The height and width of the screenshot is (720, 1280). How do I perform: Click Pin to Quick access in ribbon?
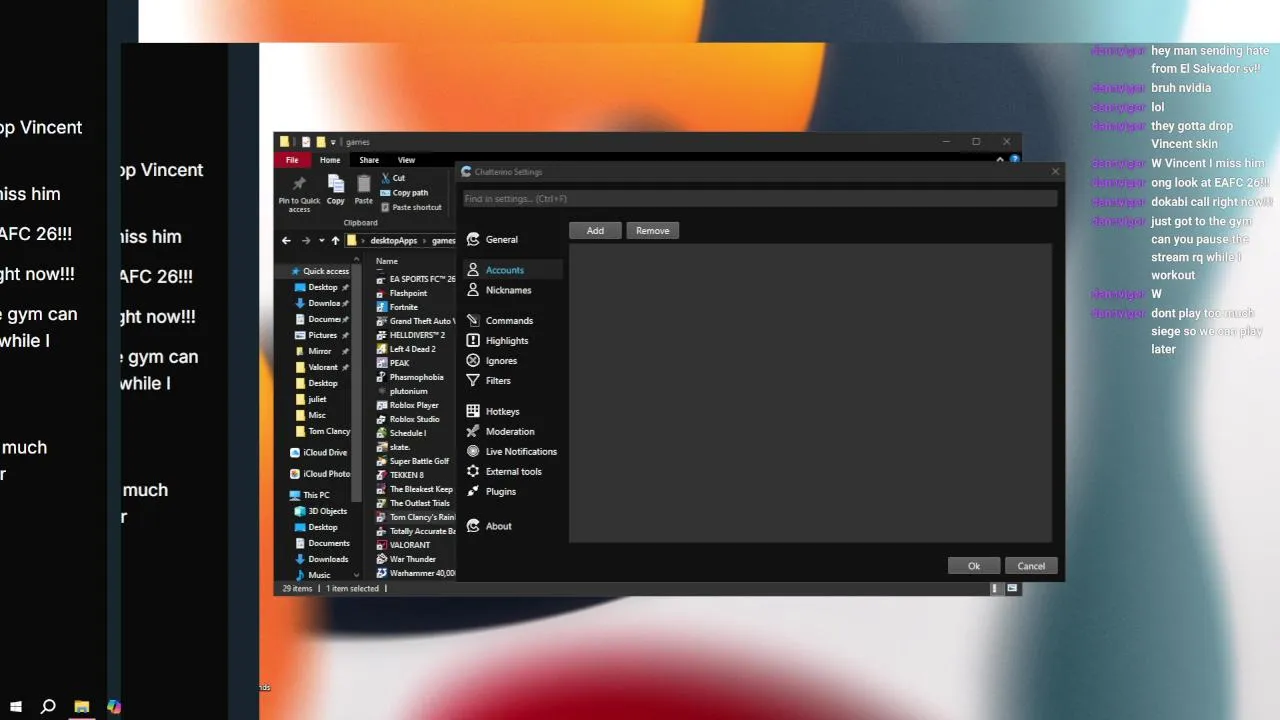(x=299, y=193)
